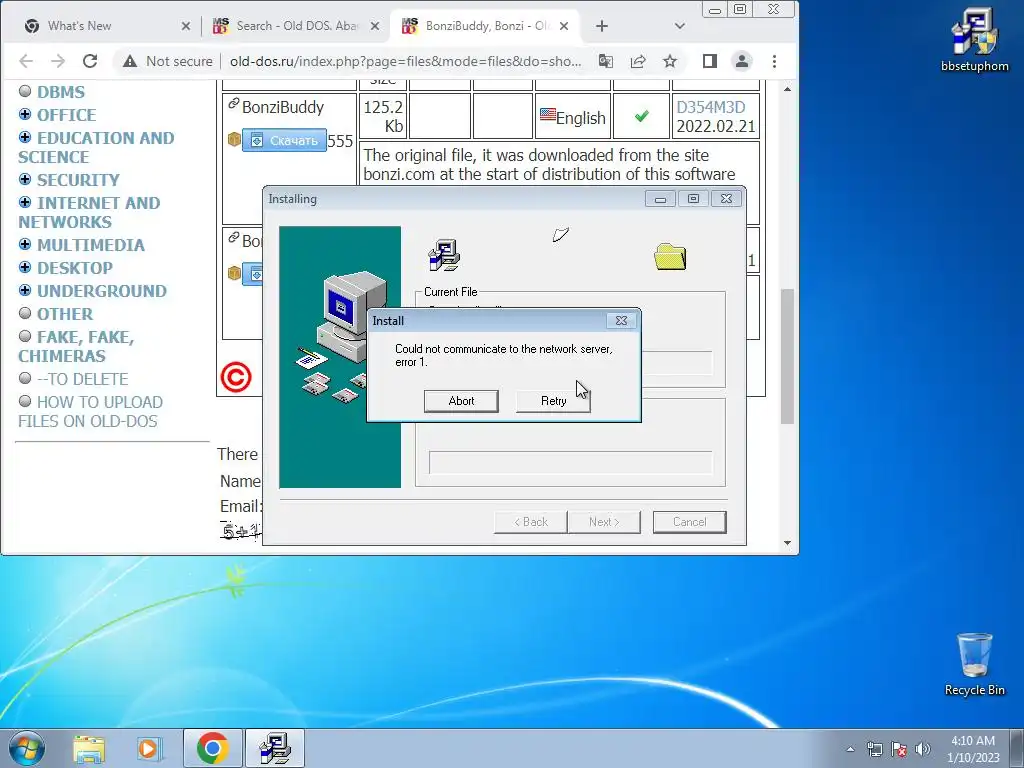Open File Explorer from taskbar
This screenshot has width=1024, height=768.
pyautogui.click(x=89, y=748)
